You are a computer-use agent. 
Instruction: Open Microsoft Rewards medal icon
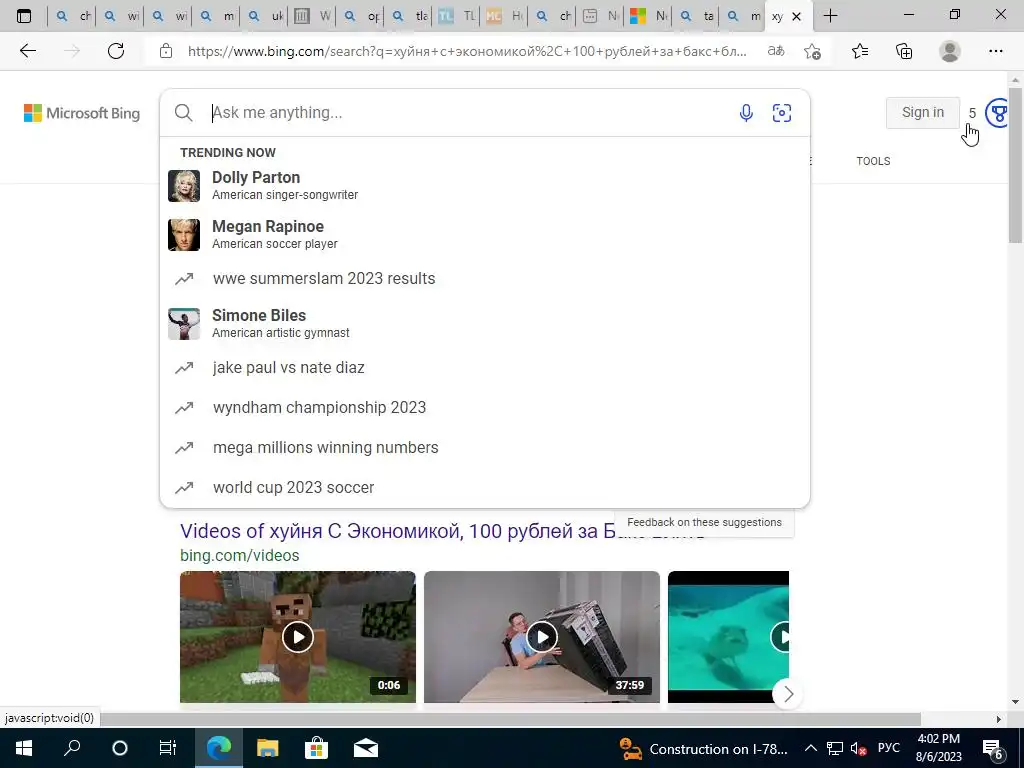pos(999,113)
